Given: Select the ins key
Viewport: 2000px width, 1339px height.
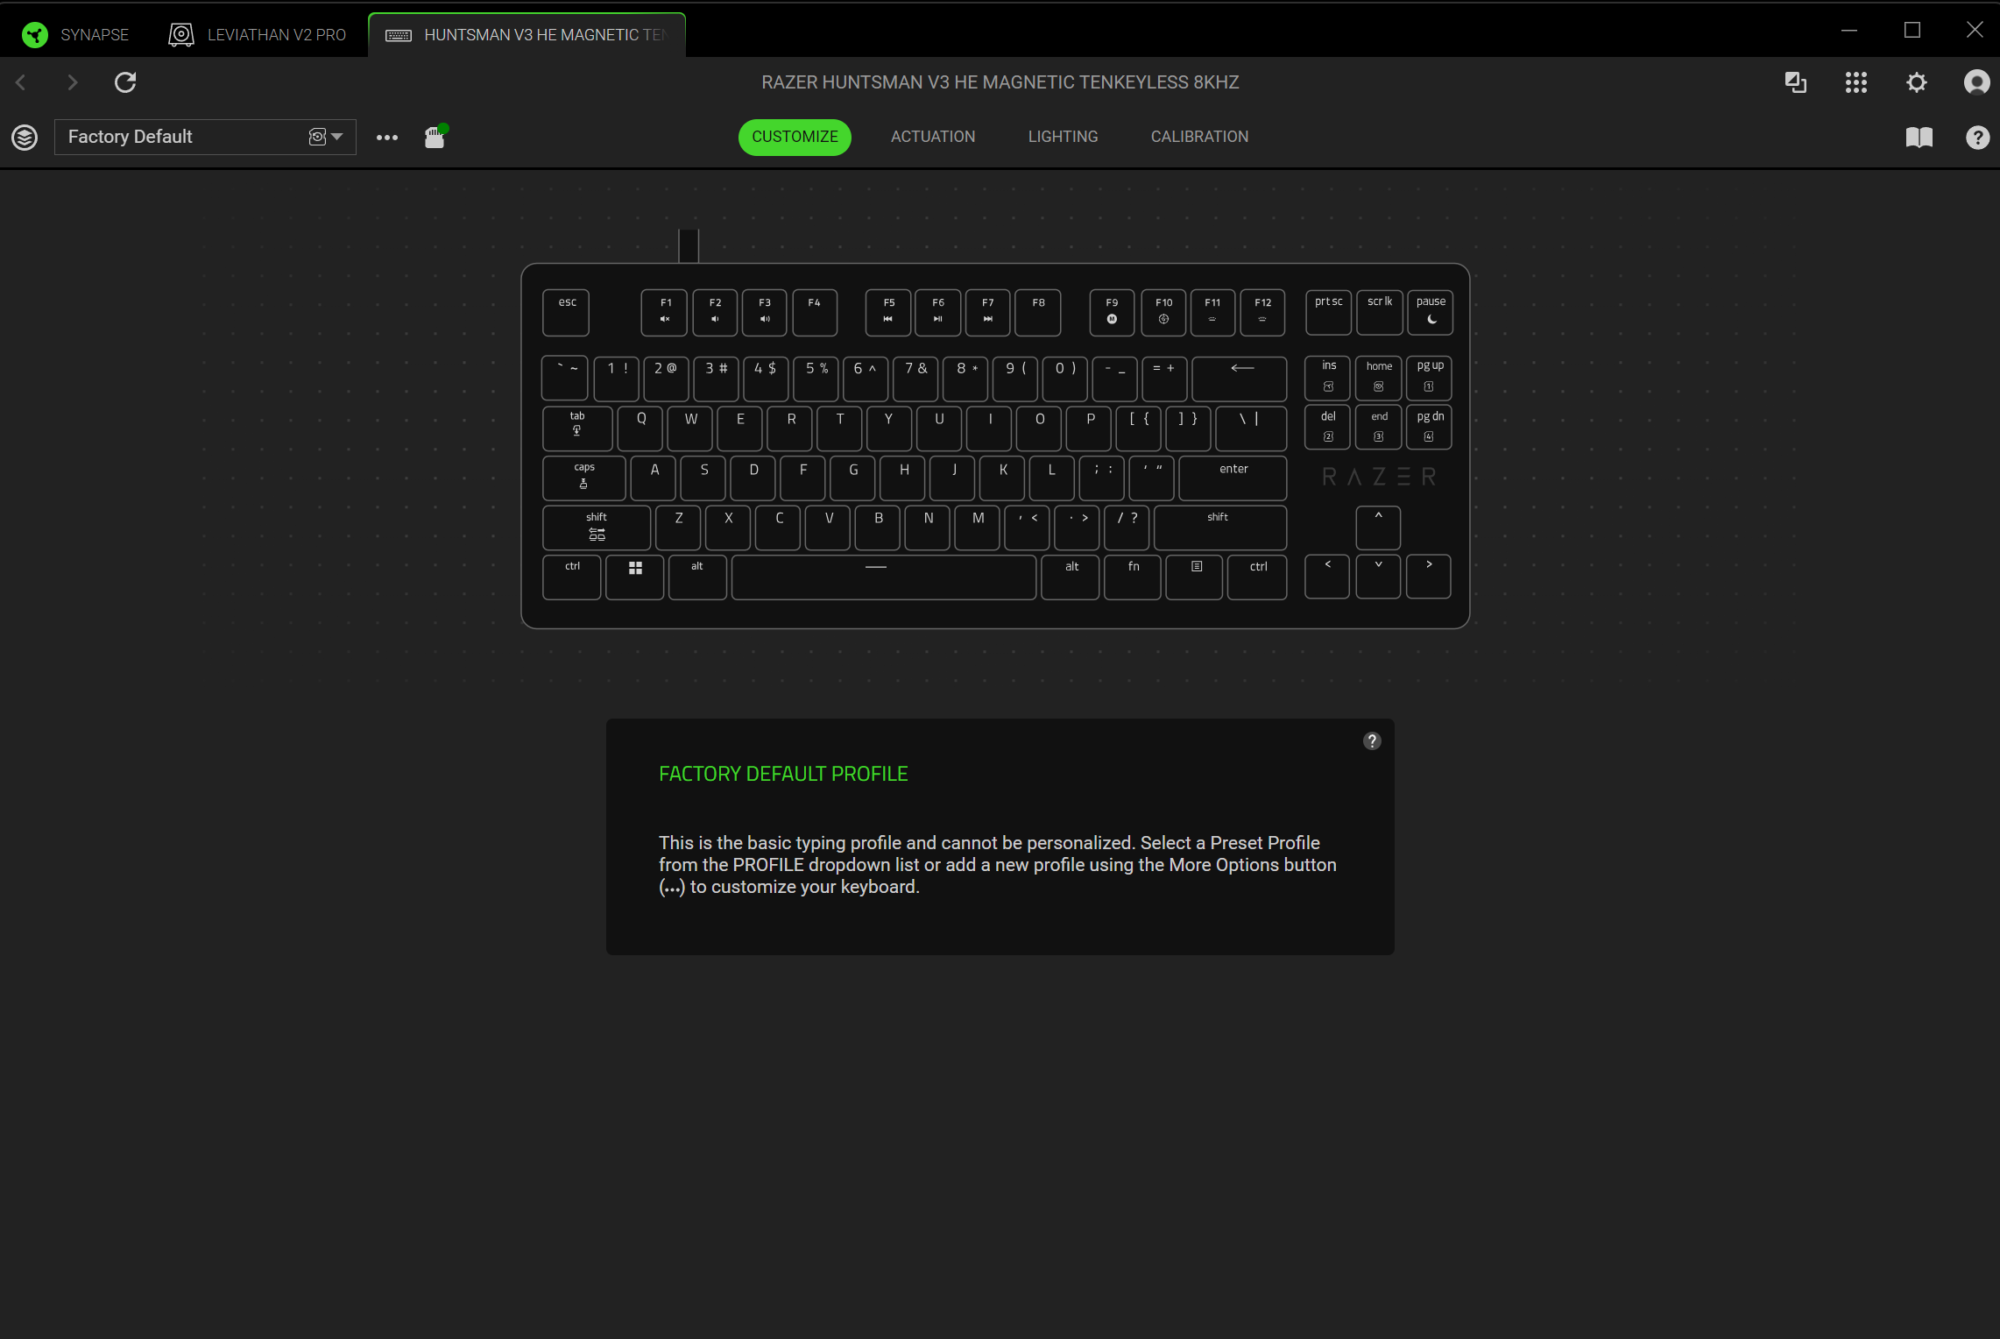Looking at the screenshot, I should (1328, 378).
